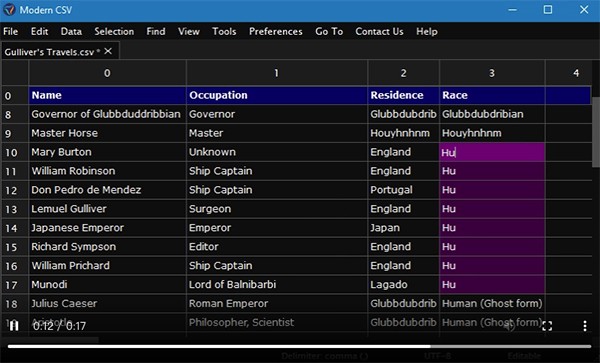Viewport: 600px width, 363px height.
Task: Click the Race header cell
Action: [x=492, y=95]
